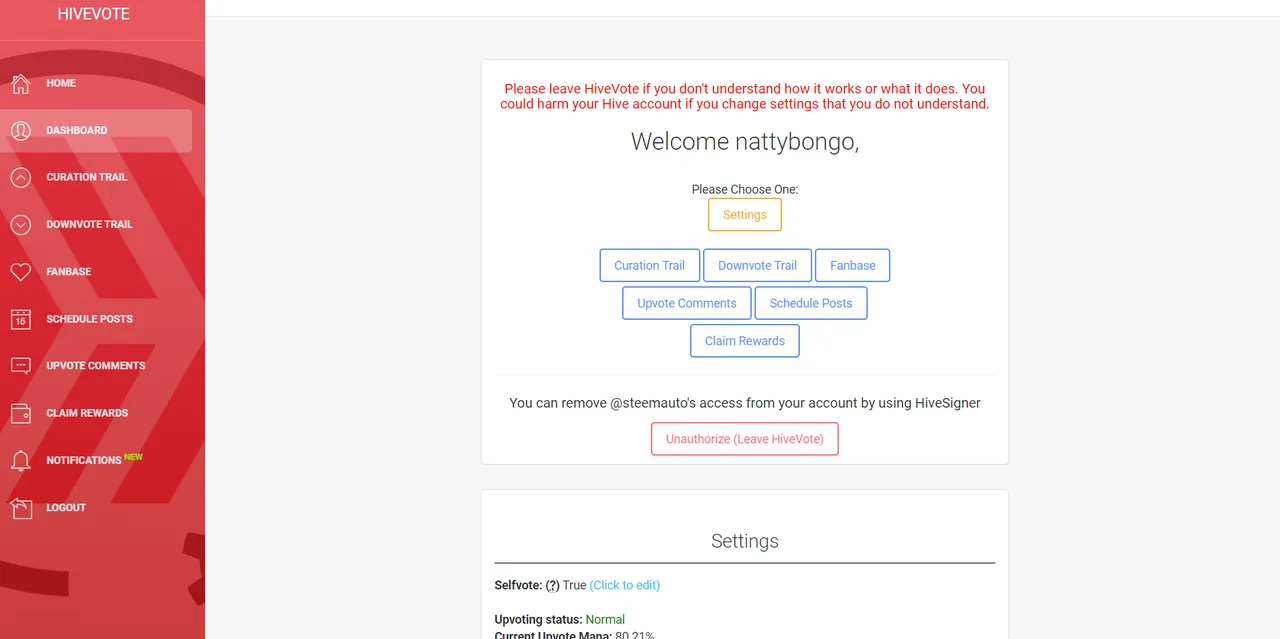The width and height of the screenshot is (1280, 639).
Task: Click the Notifications bell icon
Action: [20, 460]
